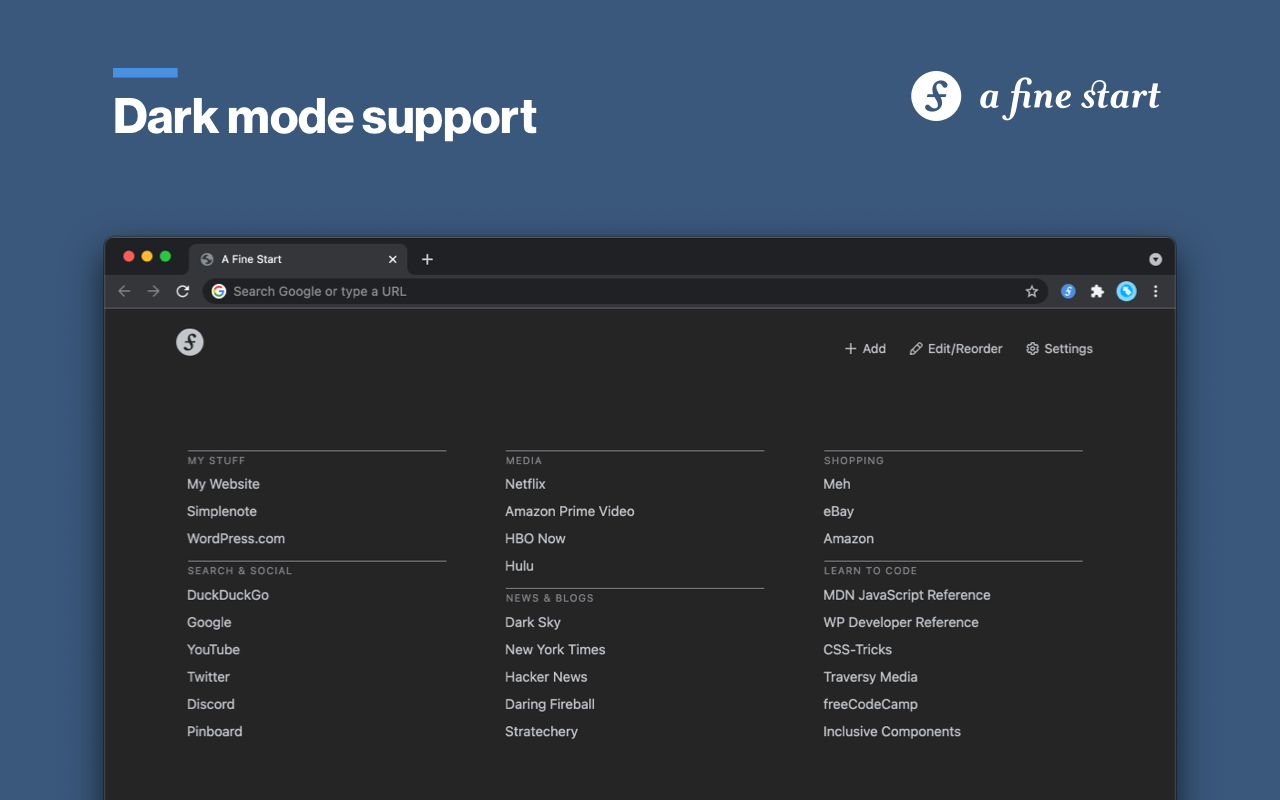This screenshot has width=1280, height=800.
Task: Open the Settings link
Action: [1059, 349]
